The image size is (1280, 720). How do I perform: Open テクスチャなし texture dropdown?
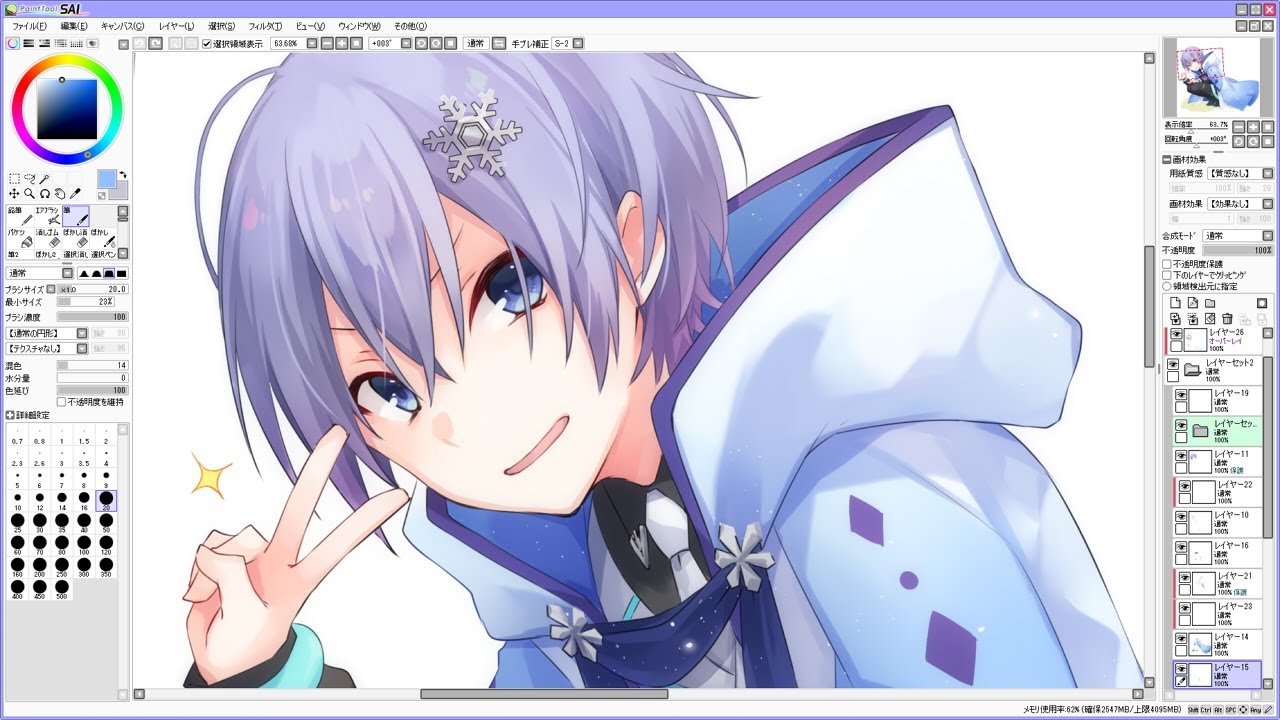[82, 348]
